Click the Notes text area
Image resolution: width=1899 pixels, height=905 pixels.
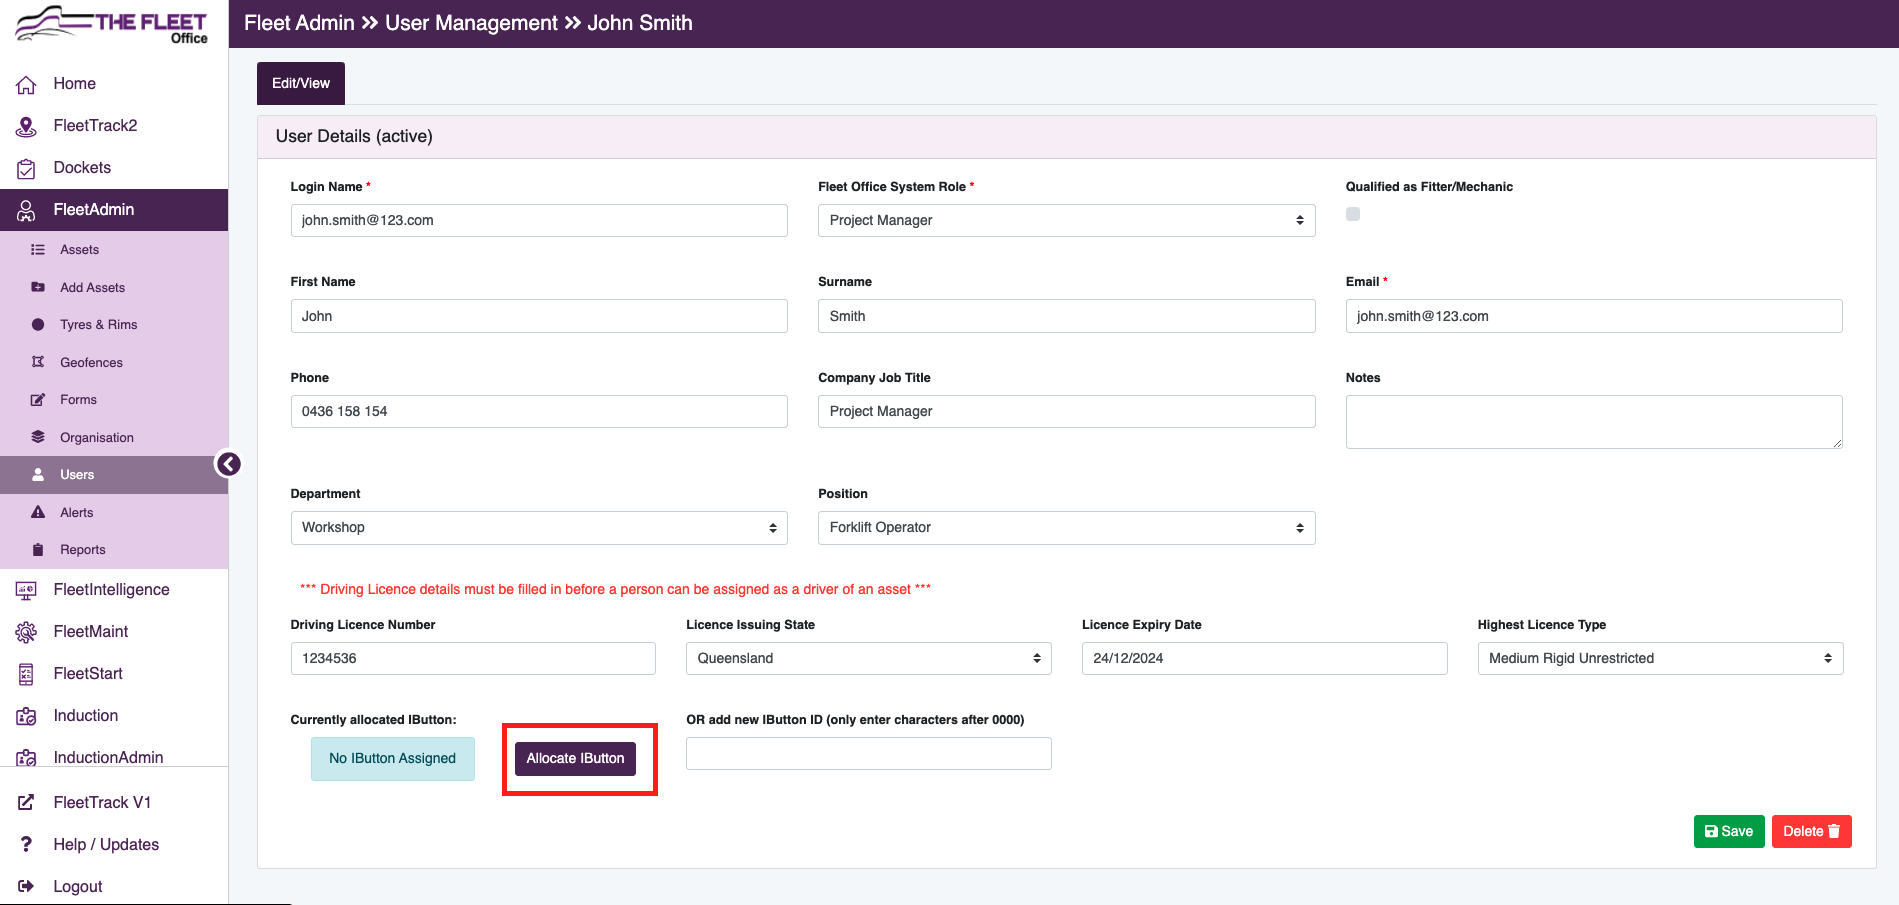[x=1594, y=422]
